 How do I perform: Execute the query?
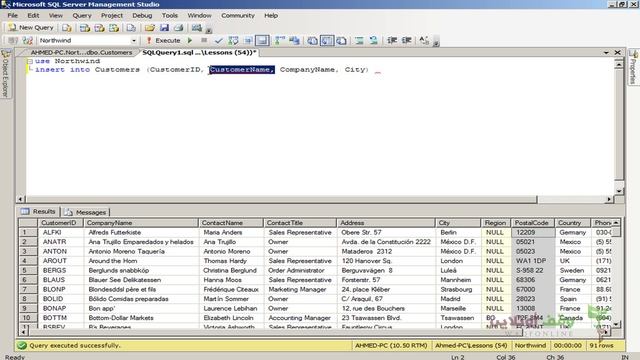tap(163, 40)
